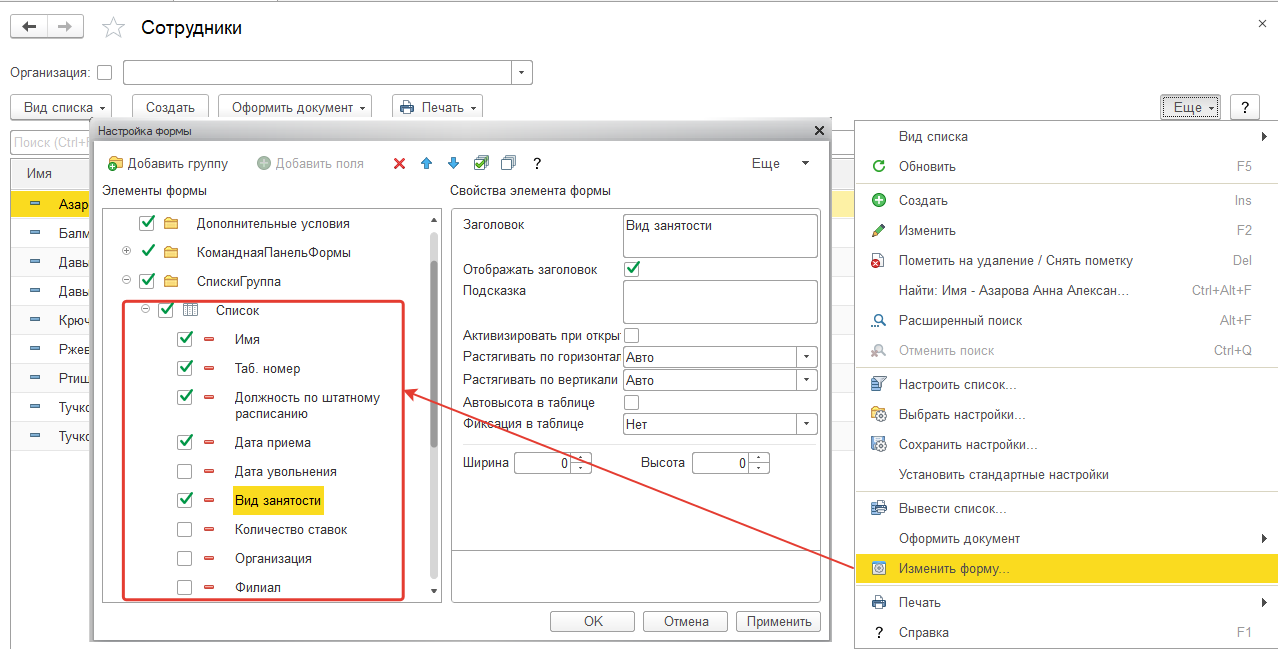Image resolution: width=1278 pixels, height=649 pixels.
Task: Select Дополнительные условия tree row
Action: click(272, 222)
